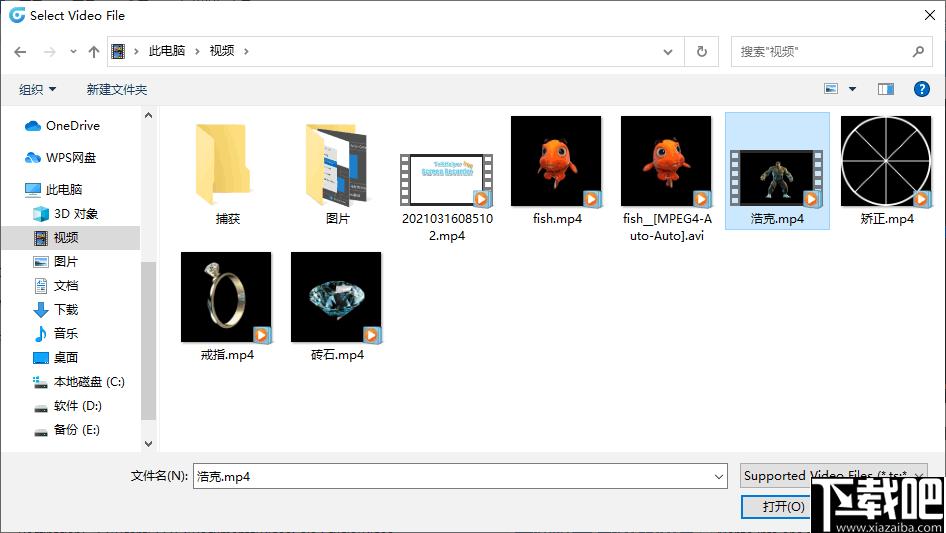Select 视频 in the address breadcrumb
946x533 pixels.
(221, 51)
